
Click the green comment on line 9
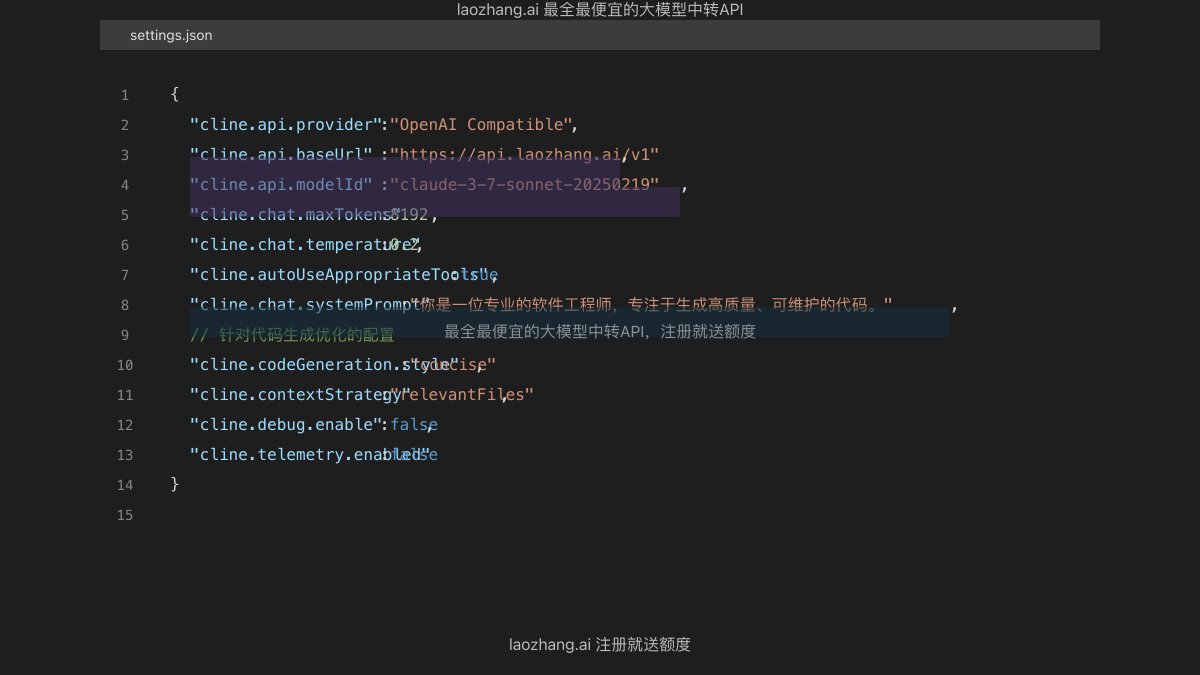[x=292, y=335]
